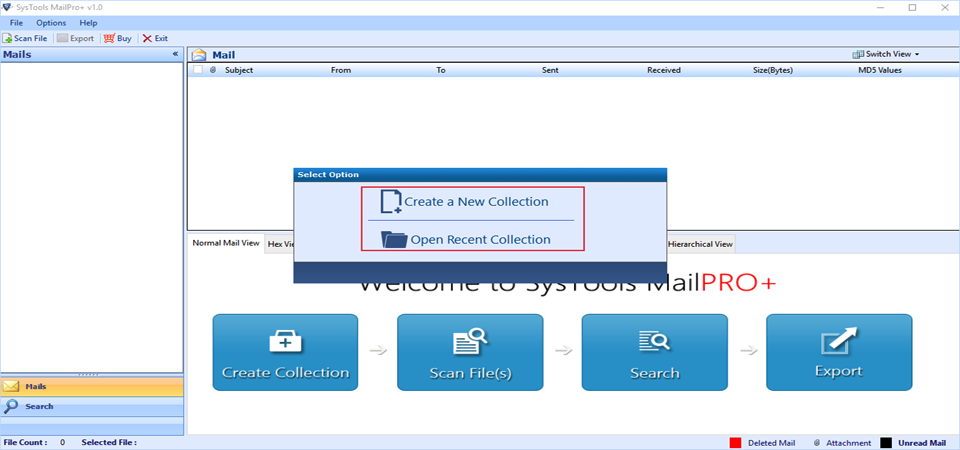
Task: Tick the select-all mail checkbox
Action: click(198, 70)
